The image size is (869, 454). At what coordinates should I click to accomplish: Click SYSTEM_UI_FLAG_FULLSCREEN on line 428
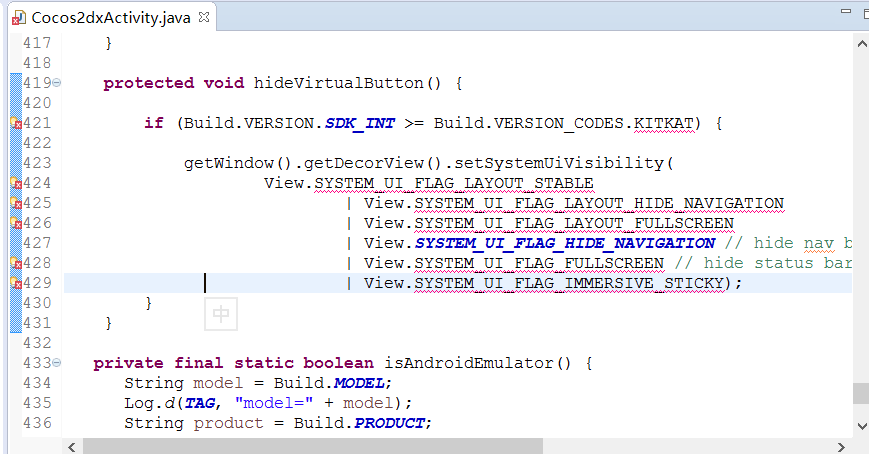coord(539,263)
